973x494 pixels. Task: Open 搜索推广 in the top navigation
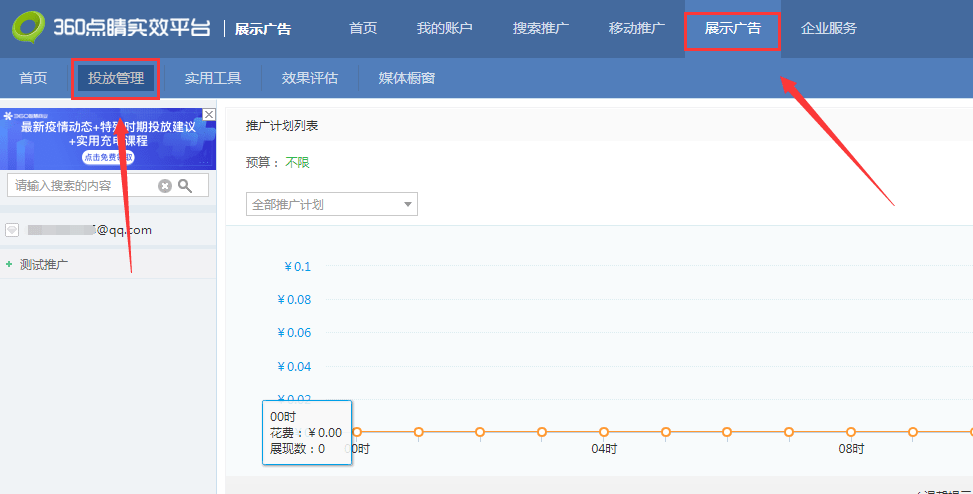click(x=540, y=29)
